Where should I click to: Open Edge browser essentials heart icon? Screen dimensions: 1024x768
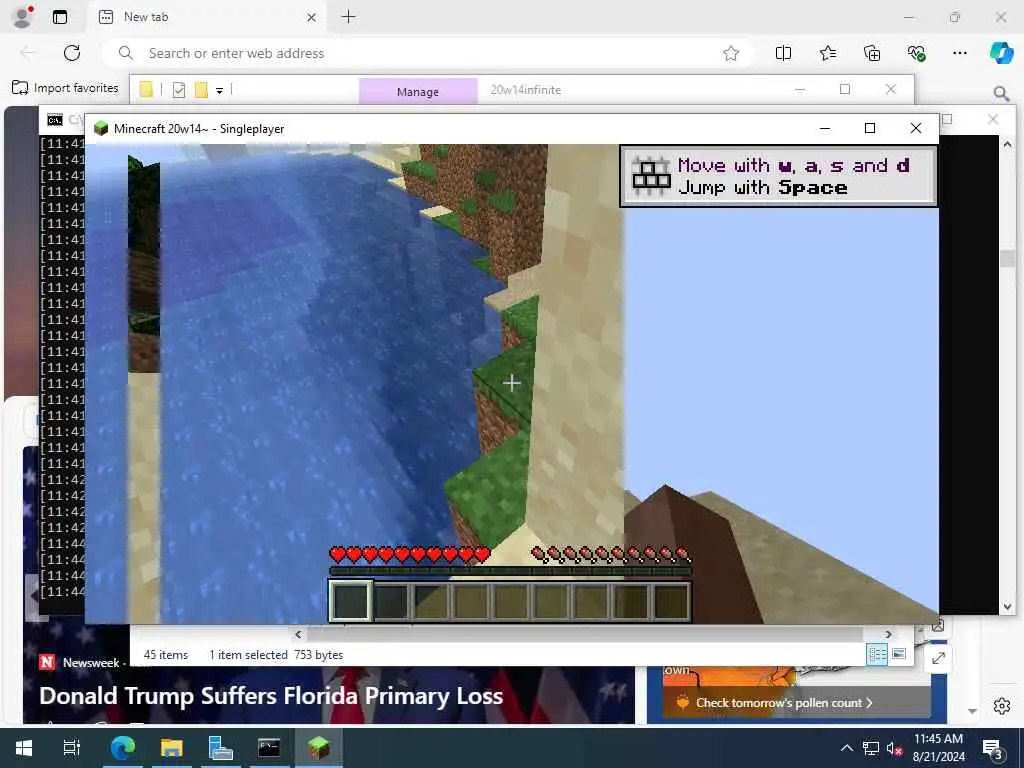[916, 54]
